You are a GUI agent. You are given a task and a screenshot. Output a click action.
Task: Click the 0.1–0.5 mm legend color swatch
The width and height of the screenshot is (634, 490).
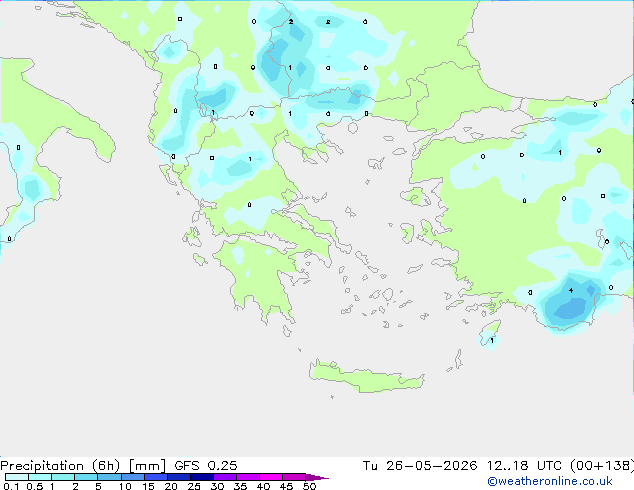tap(17, 477)
